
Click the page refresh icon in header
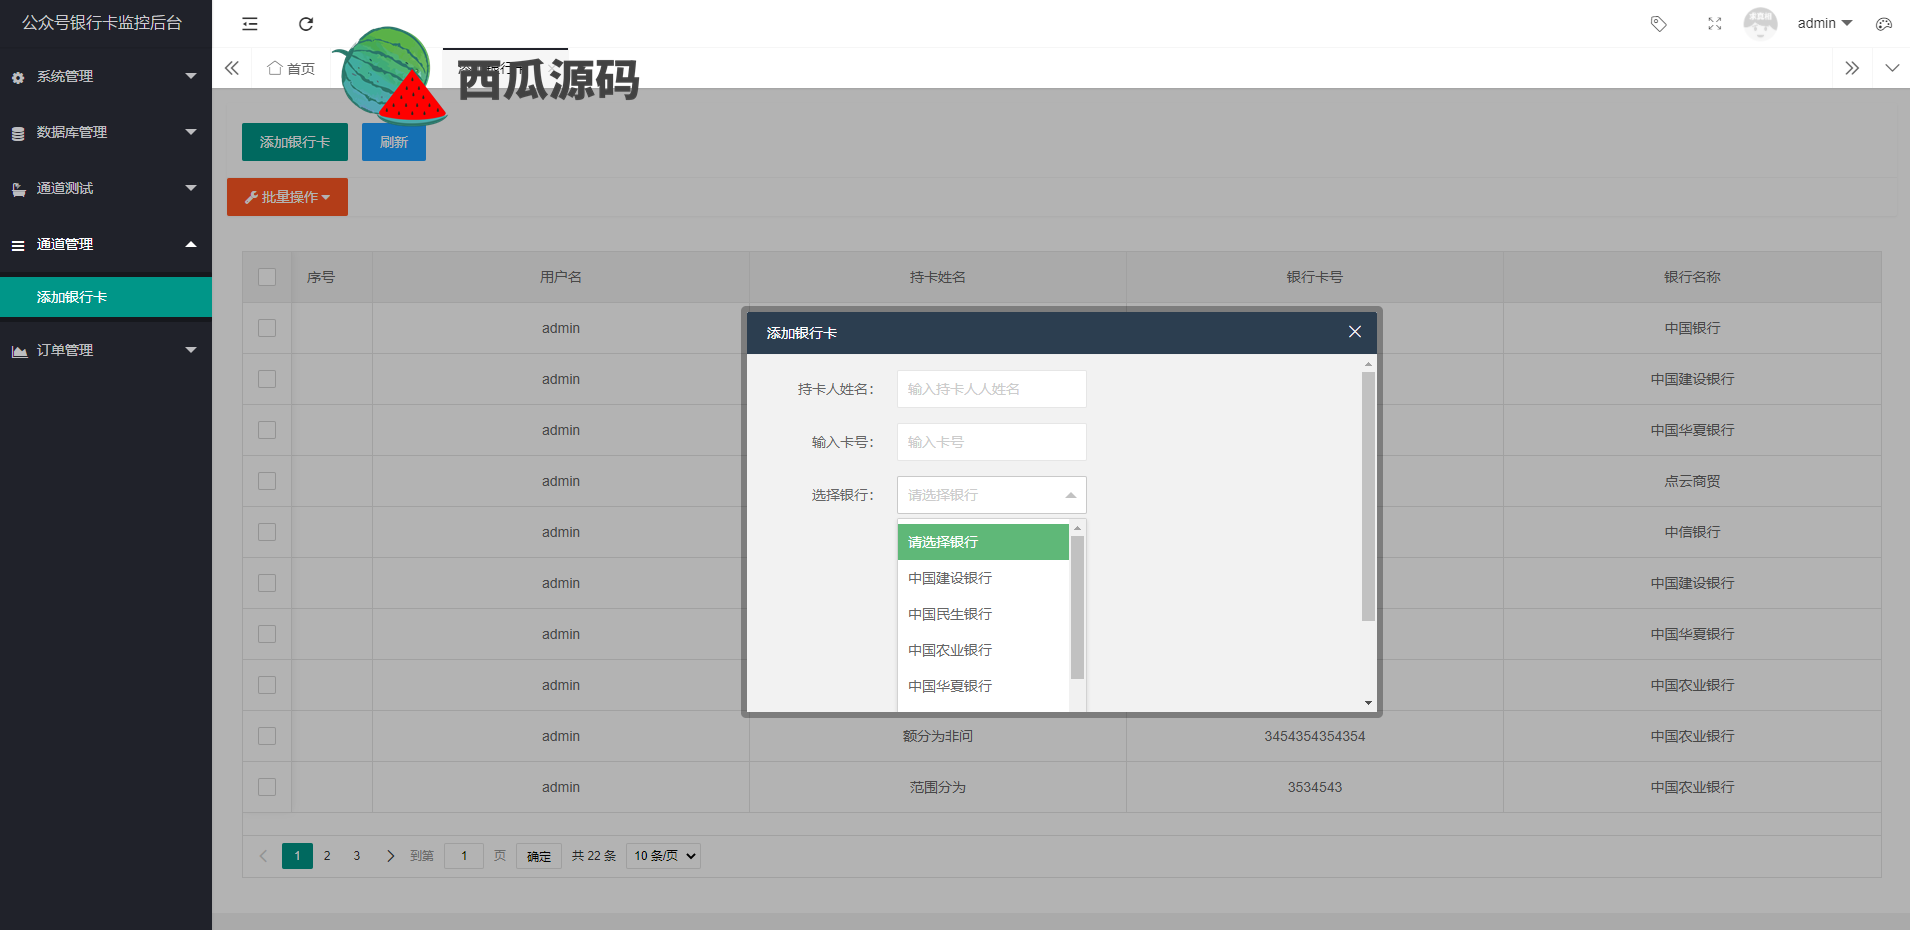(x=306, y=24)
